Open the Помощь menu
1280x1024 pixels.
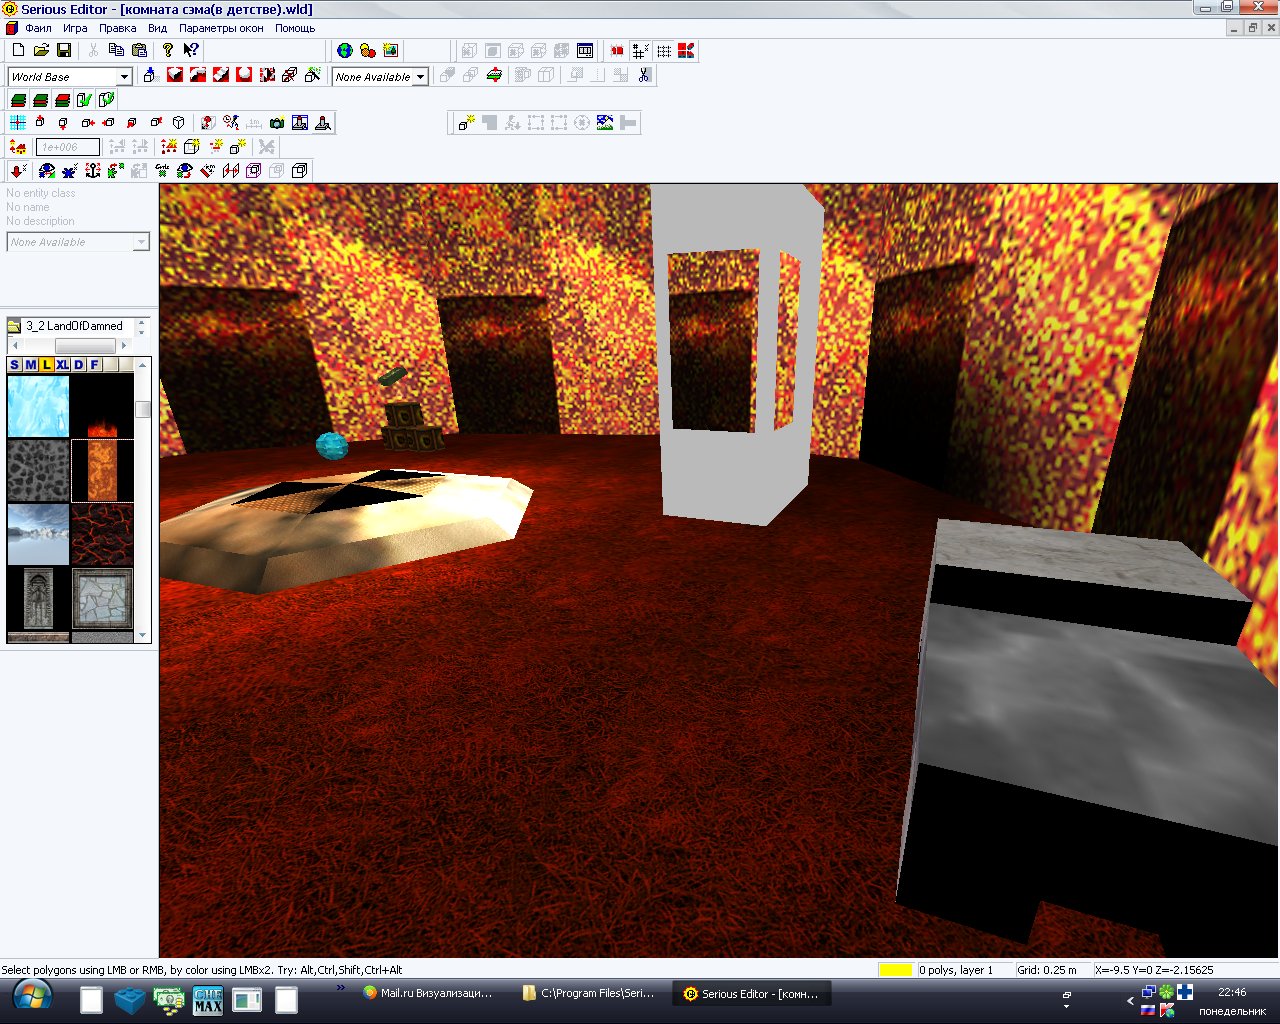click(295, 28)
